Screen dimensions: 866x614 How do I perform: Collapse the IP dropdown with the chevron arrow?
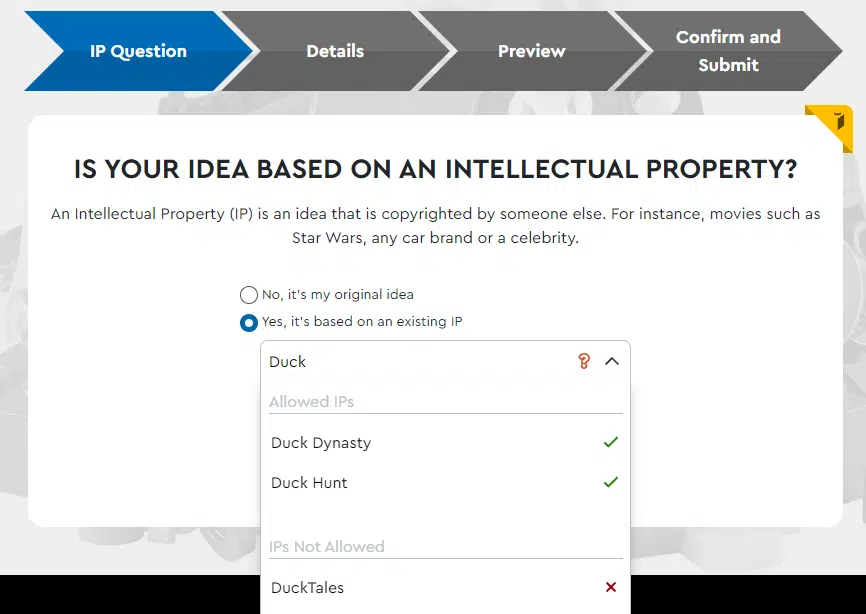coord(612,362)
